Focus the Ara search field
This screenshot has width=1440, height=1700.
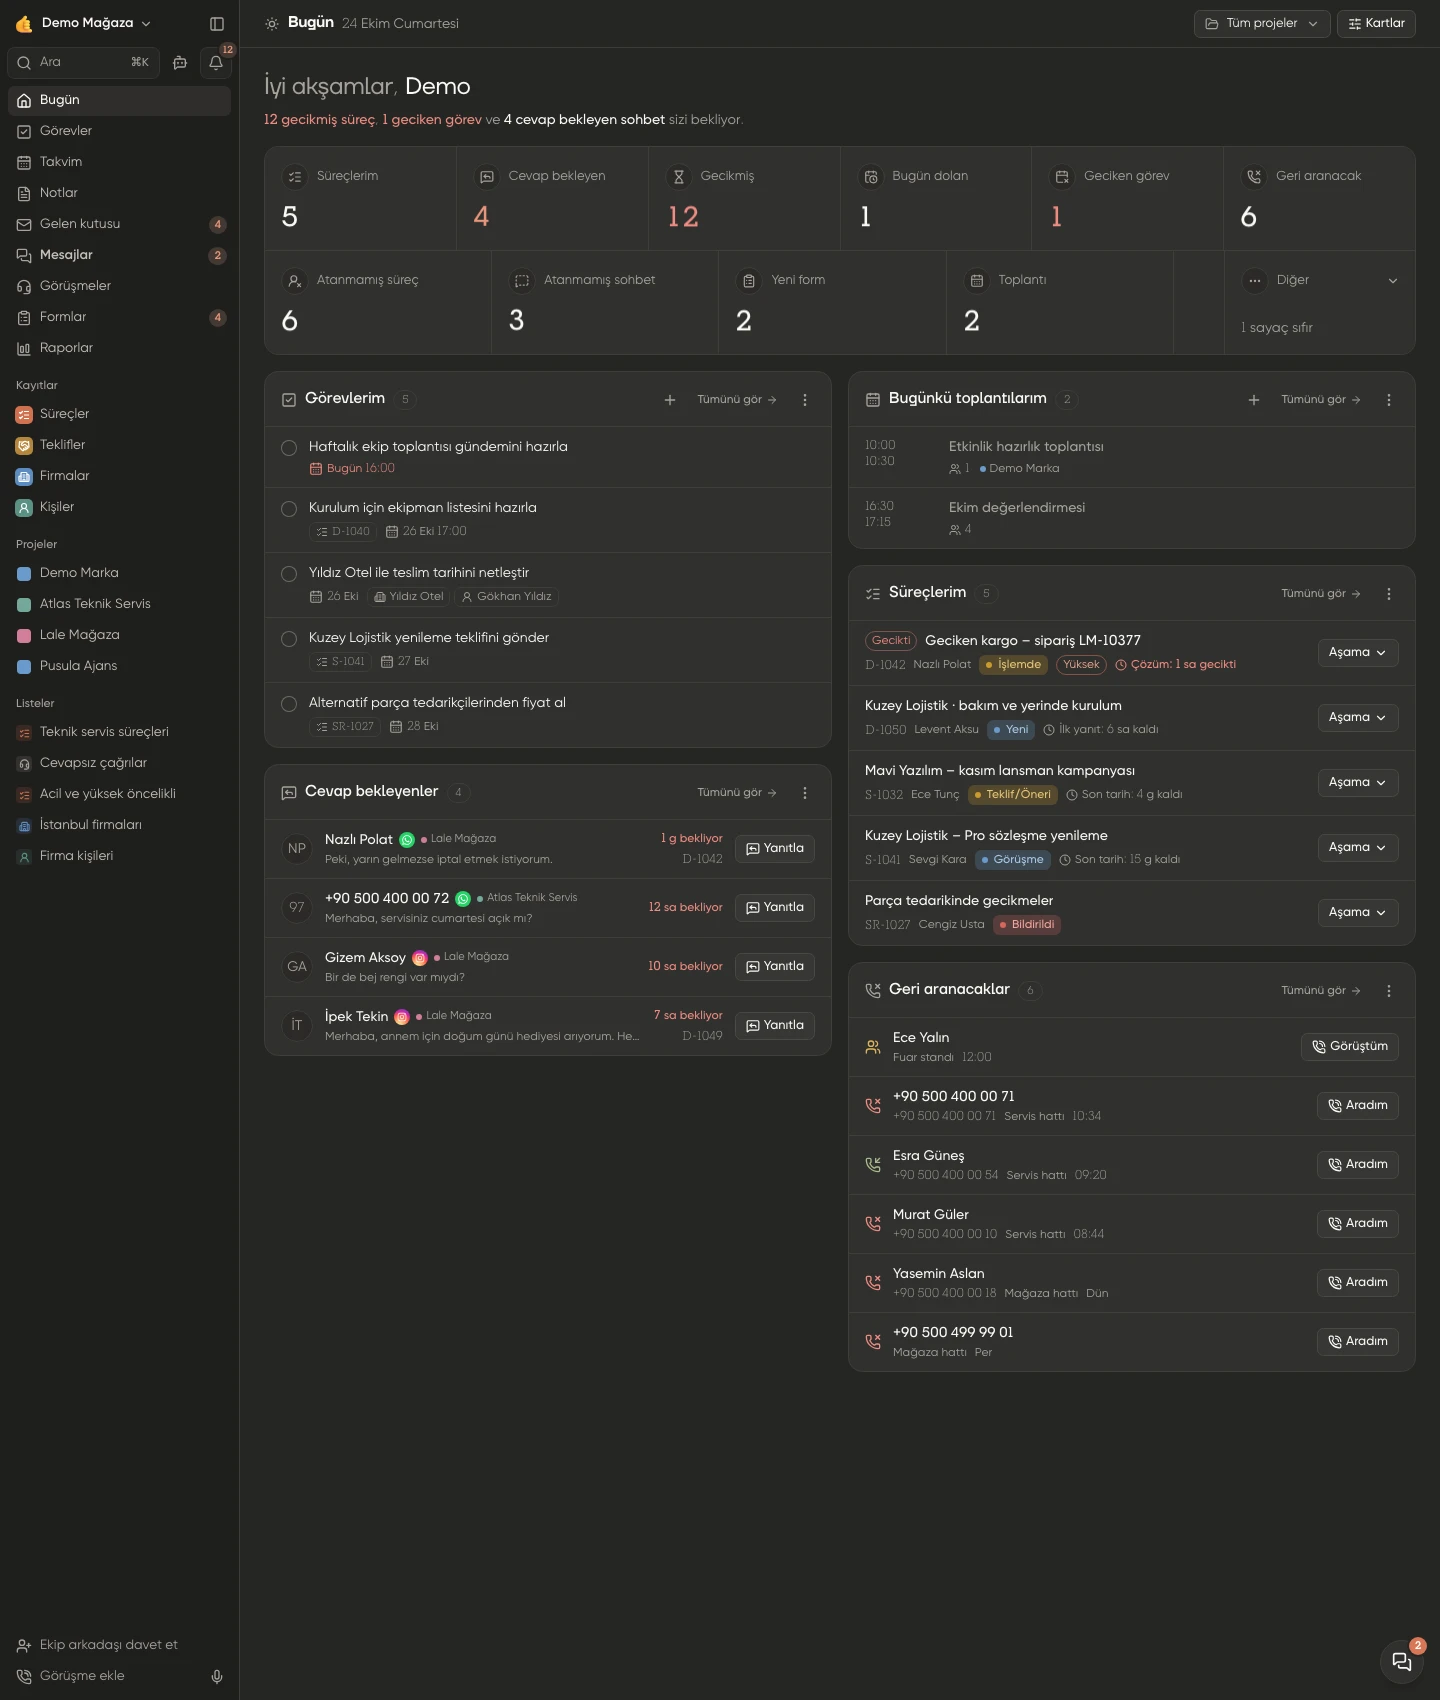pos(84,62)
